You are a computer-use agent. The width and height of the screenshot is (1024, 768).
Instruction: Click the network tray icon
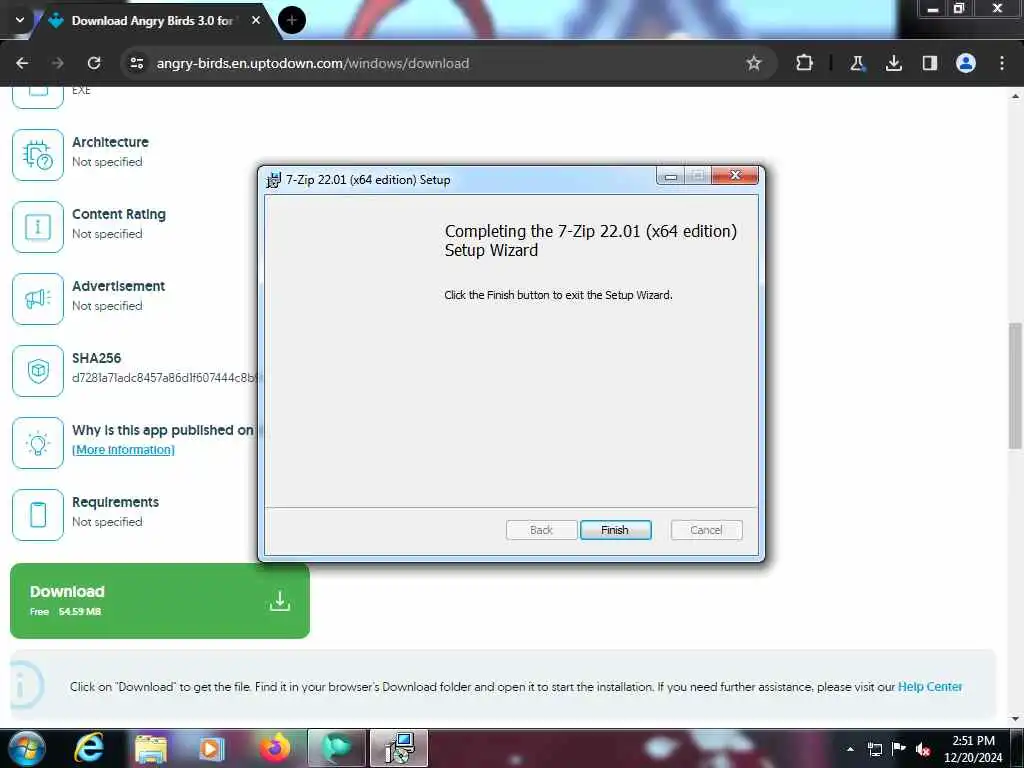[875, 749]
